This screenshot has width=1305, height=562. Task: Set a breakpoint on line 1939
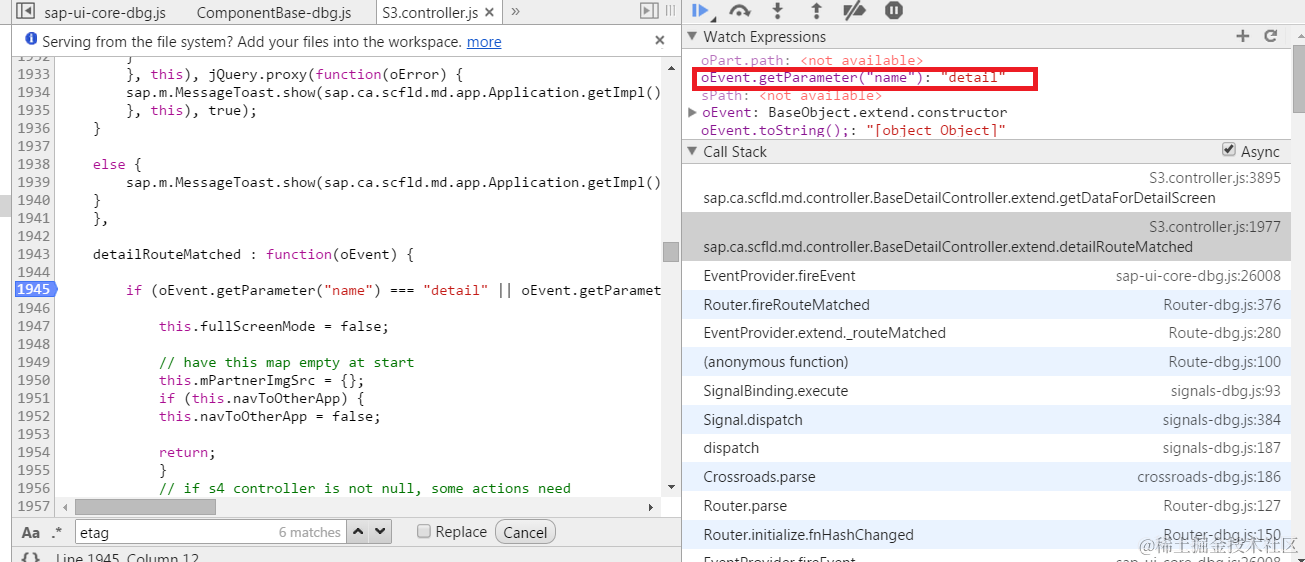click(x=33, y=182)
